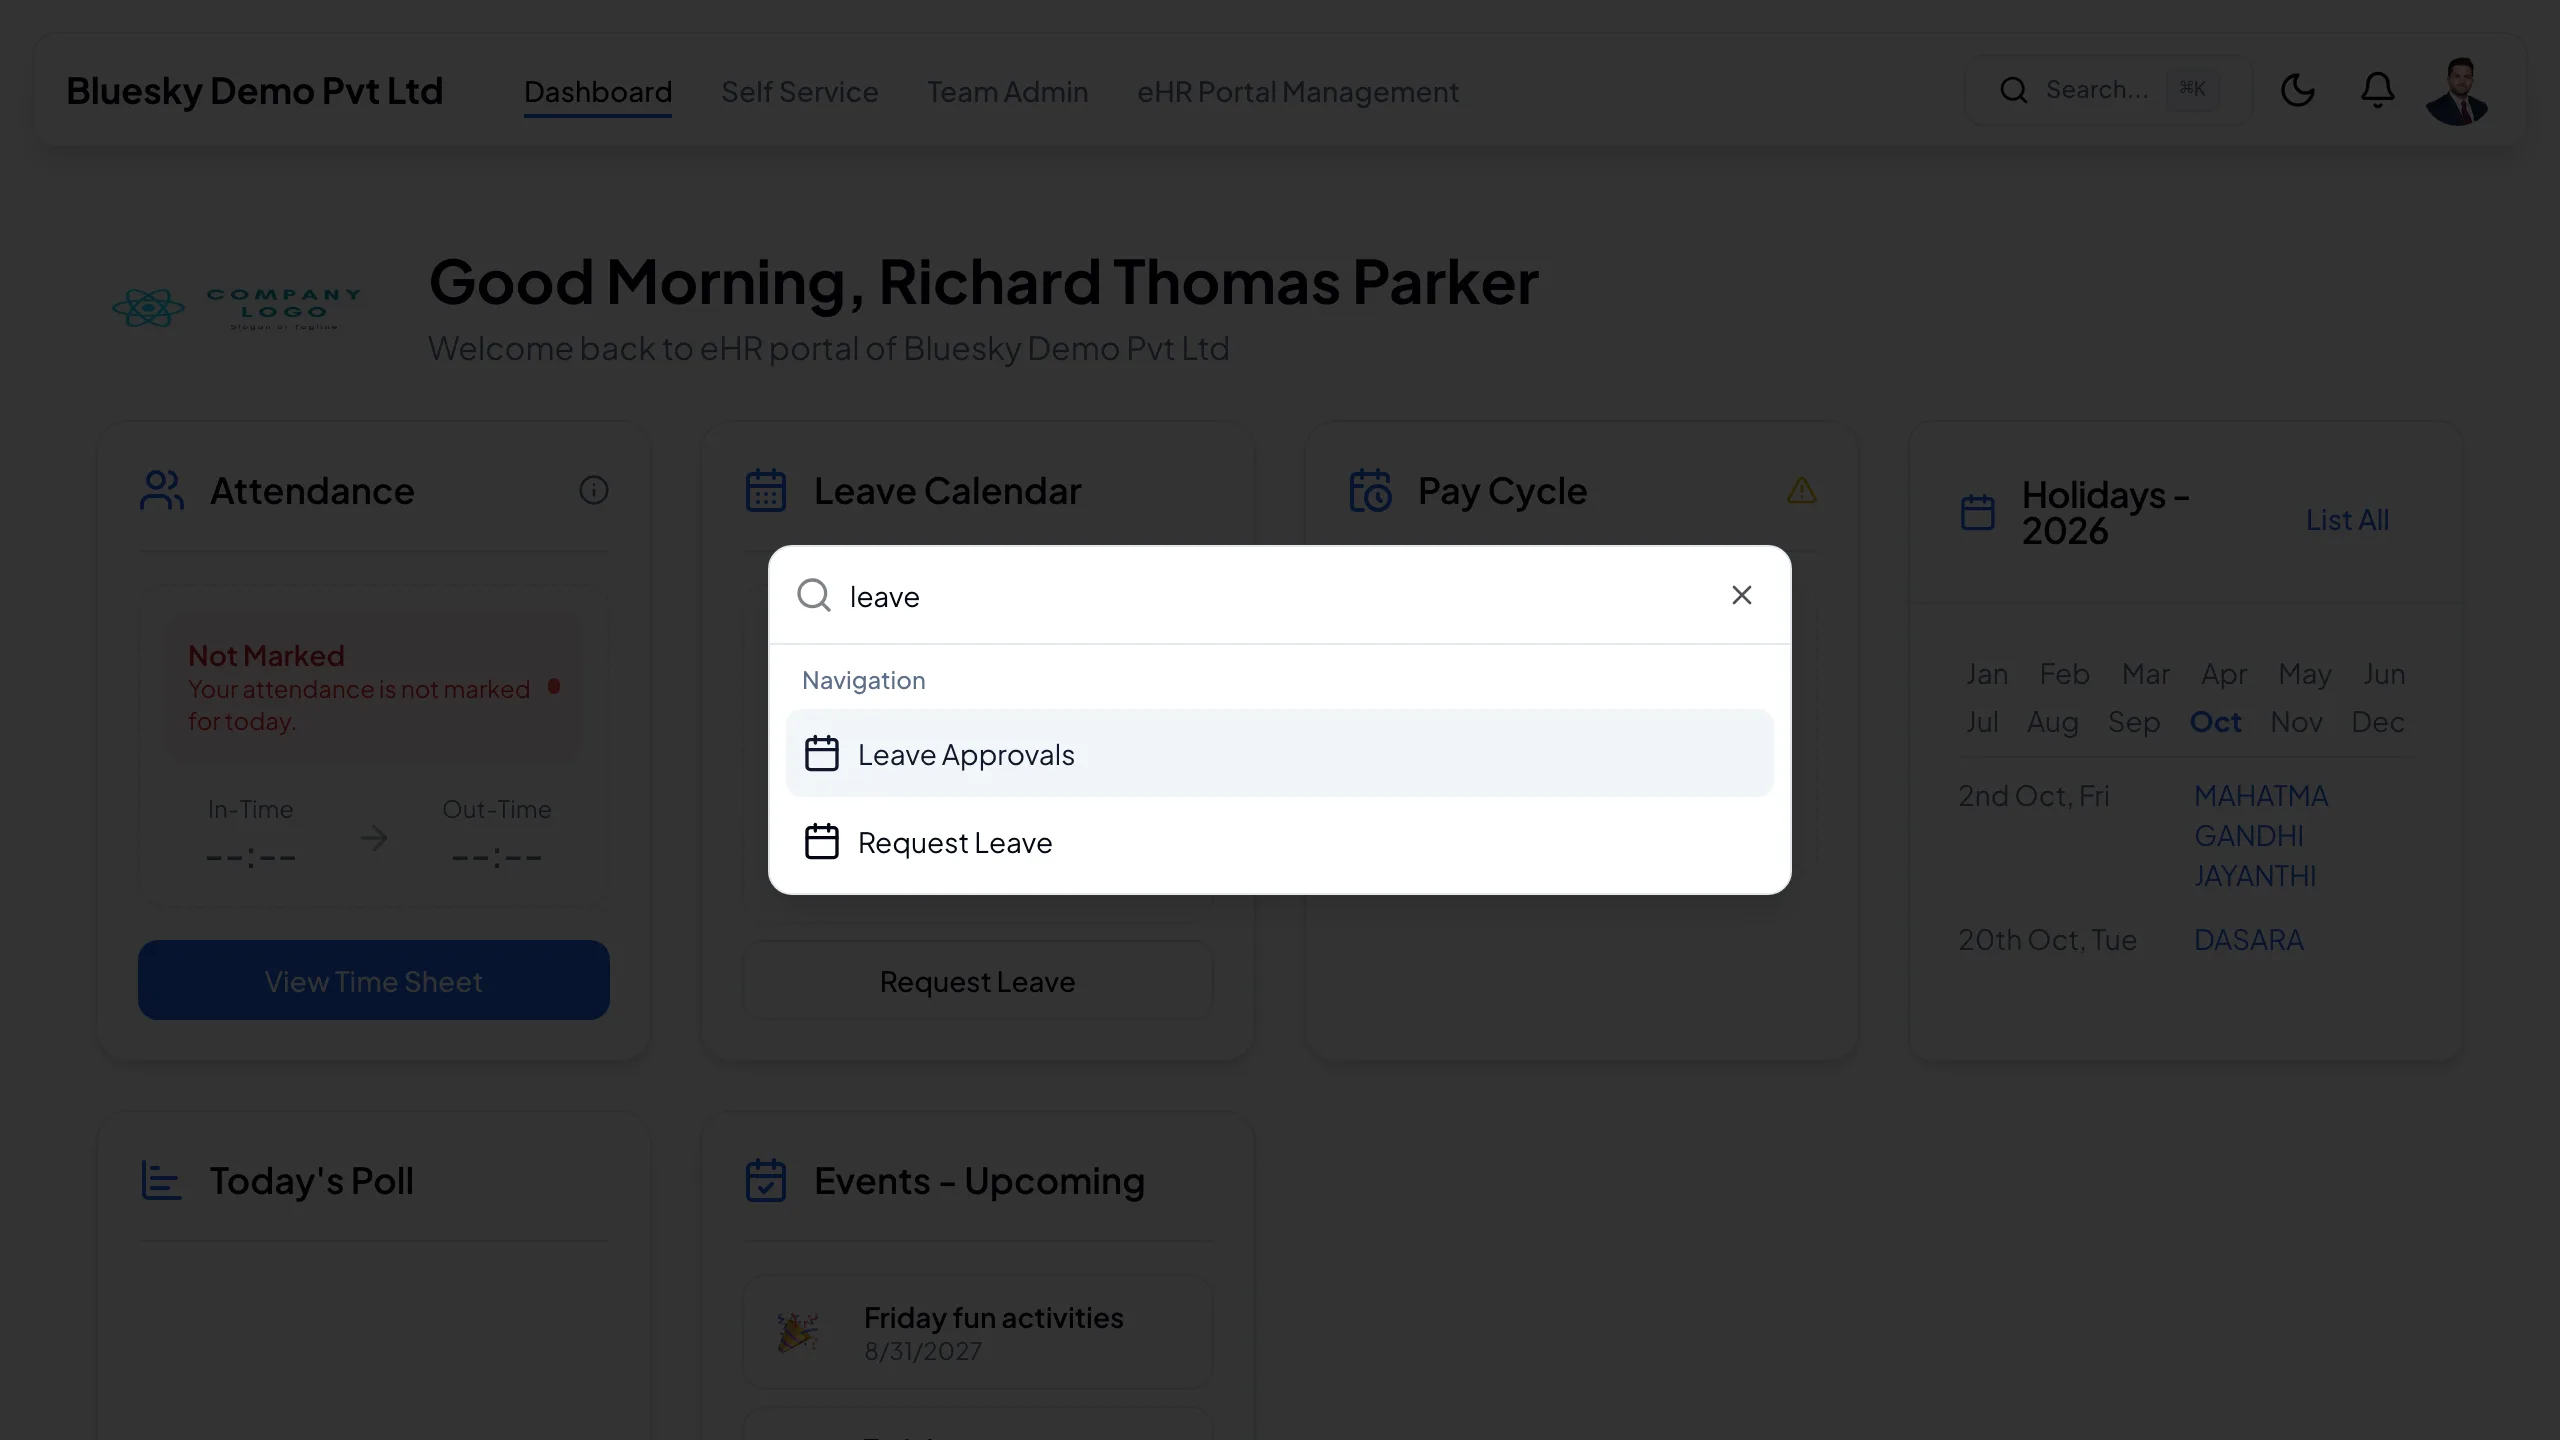
Task: Select the Nov month in Holidays
Action: (x=2296, y=722)
